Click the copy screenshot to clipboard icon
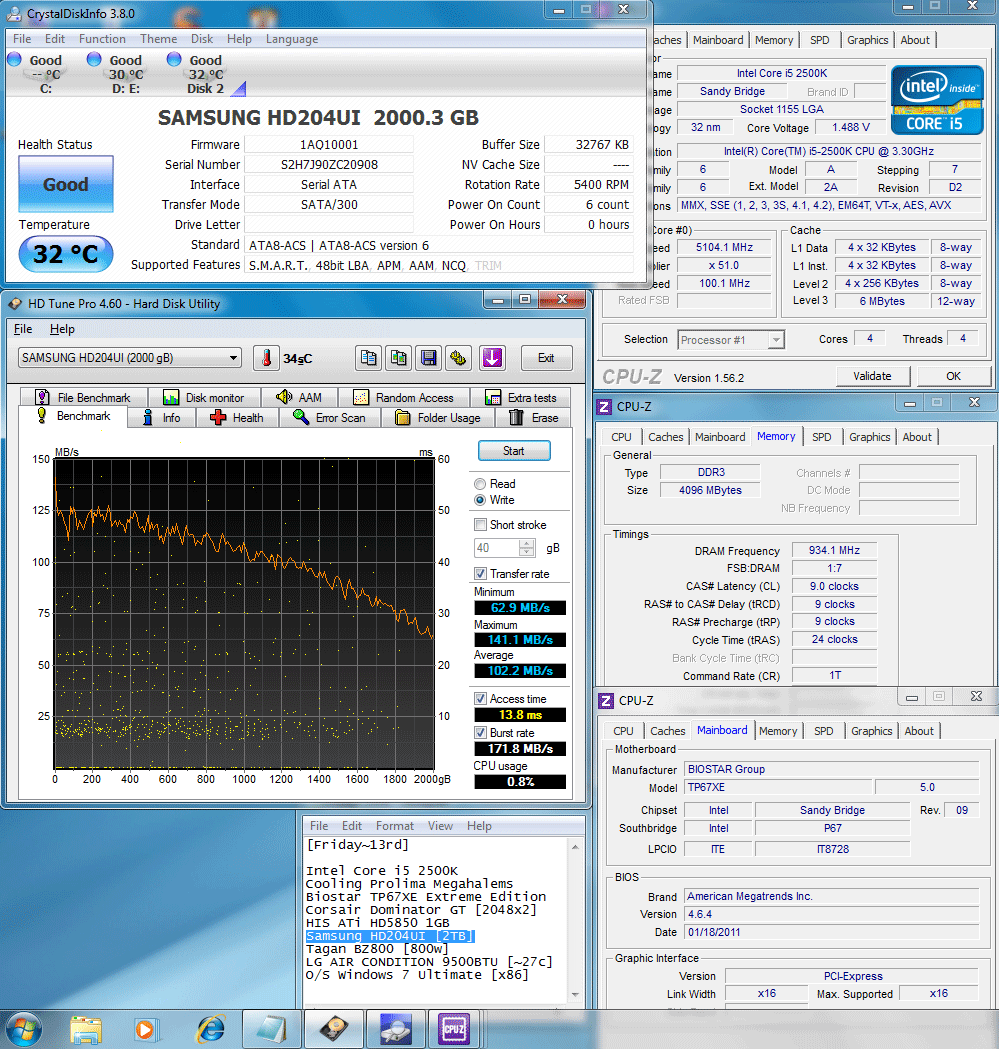The width and height of the screenshot is (999, 1049). click(x=399, y=358)
